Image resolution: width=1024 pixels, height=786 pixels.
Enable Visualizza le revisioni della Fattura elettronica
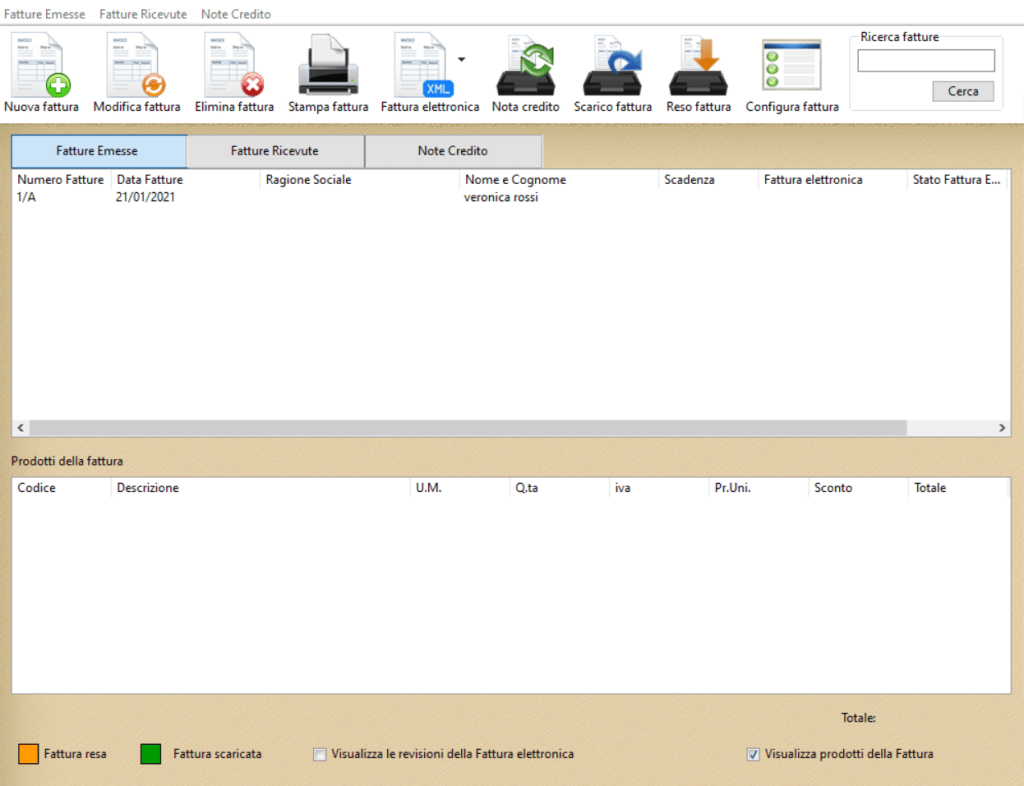(x=320, y=755)
